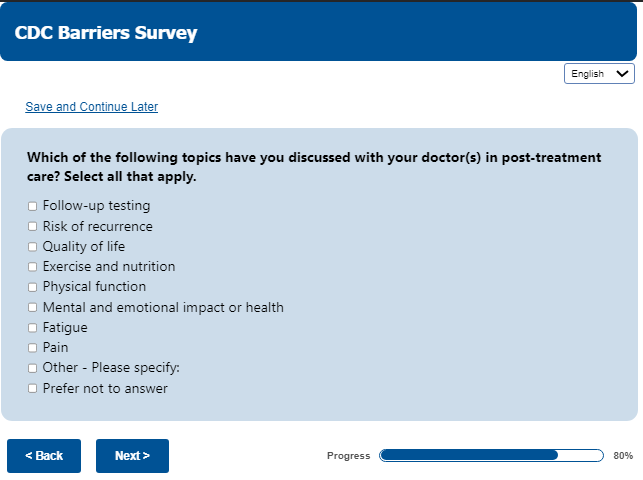Open the English language dropdown
This screenshot has height=480, width=643.
(599, 73)
